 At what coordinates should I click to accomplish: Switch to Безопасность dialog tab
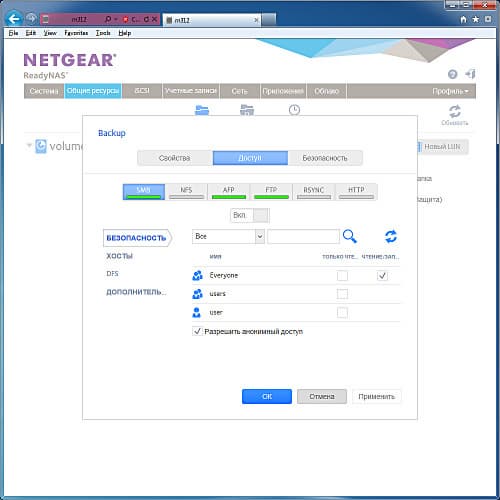[x=325, y=158]
